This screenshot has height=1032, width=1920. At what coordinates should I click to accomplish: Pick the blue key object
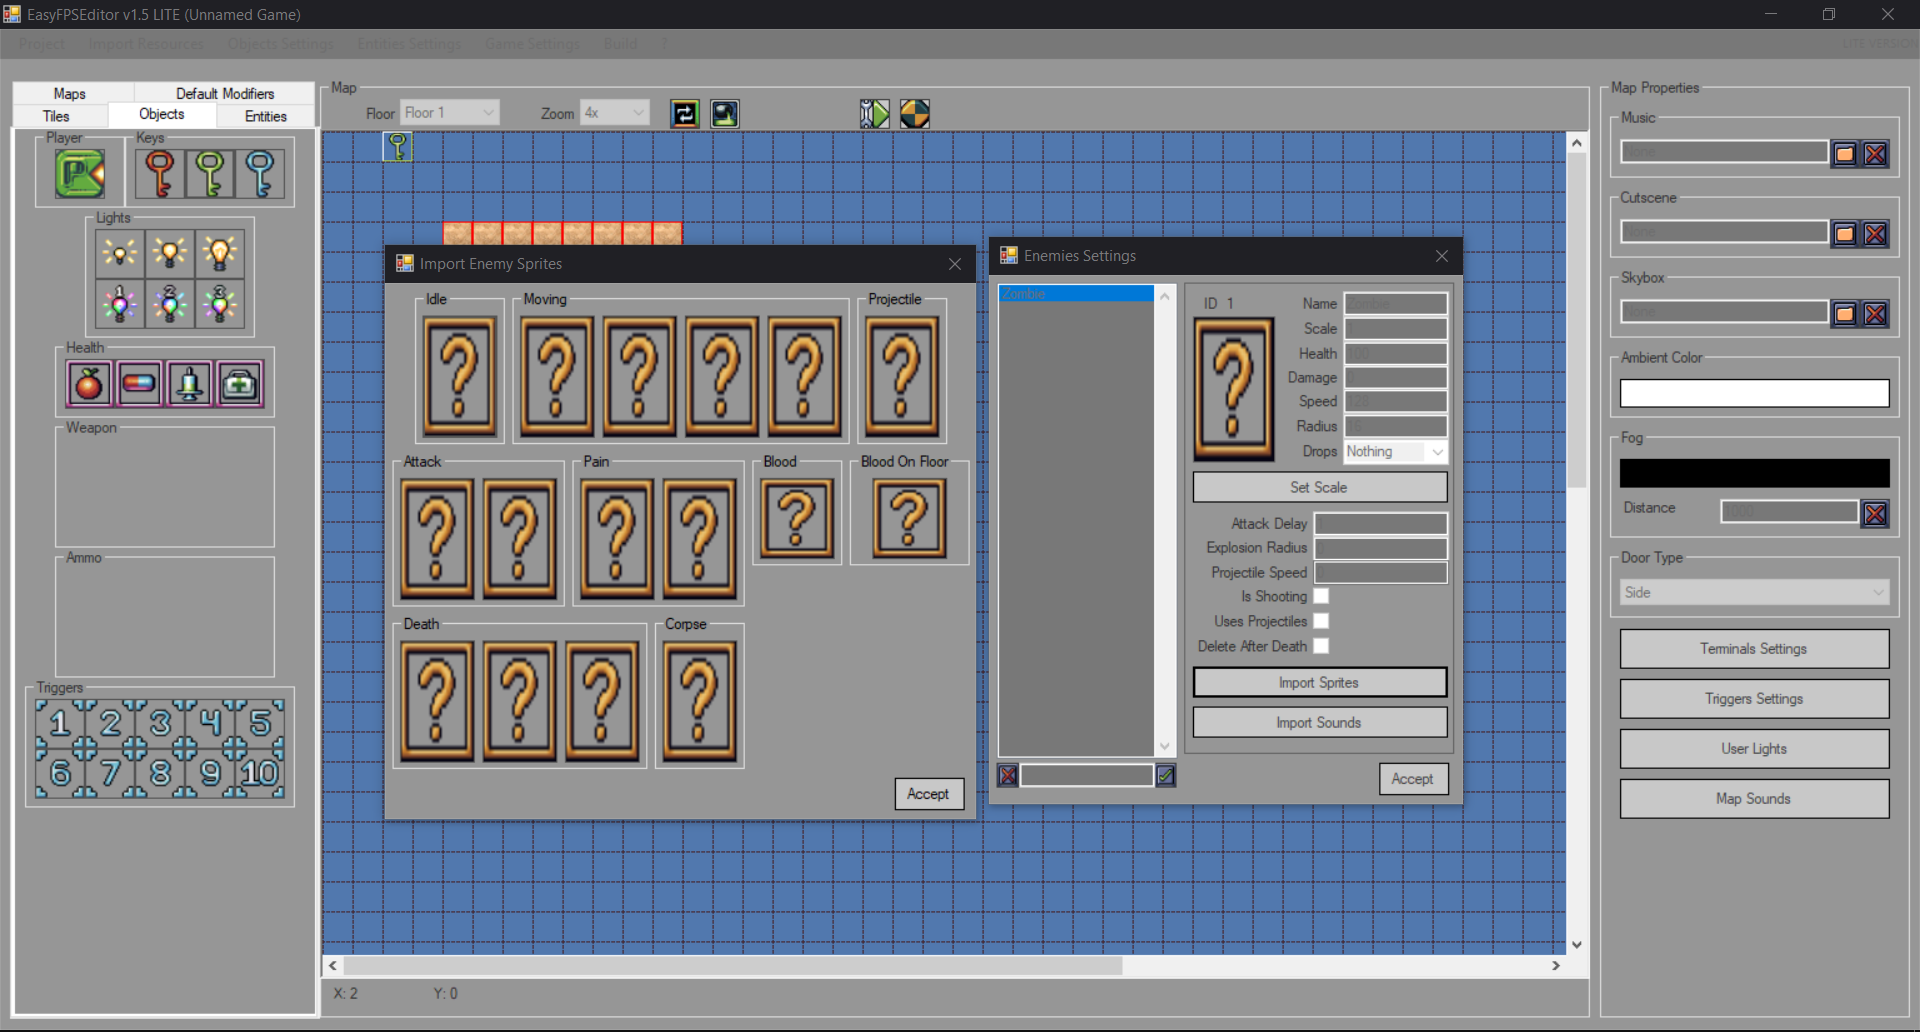tap(260, 174)
